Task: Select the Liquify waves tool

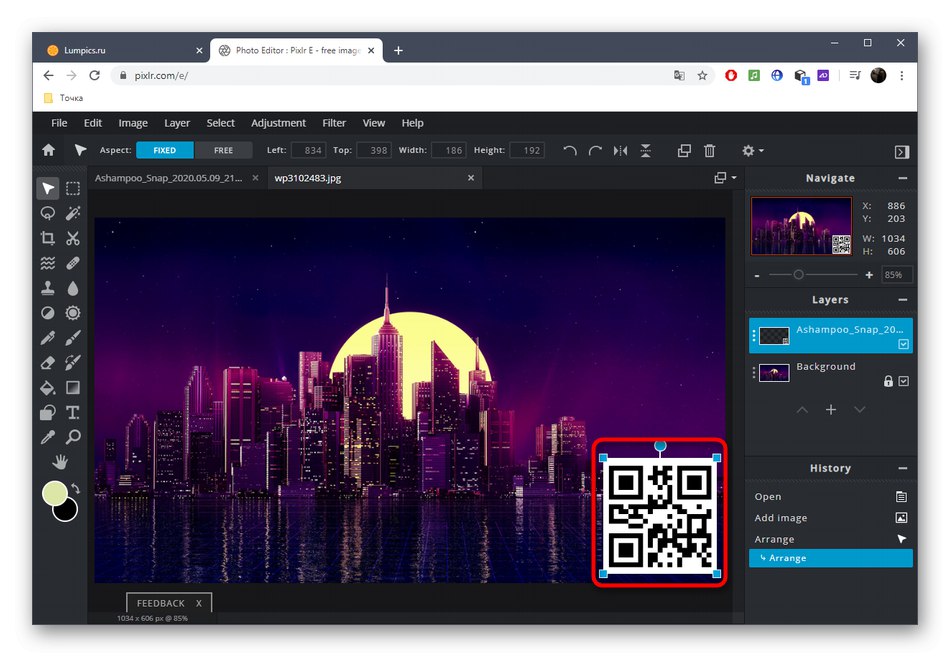Action: [x=48, y=263]
